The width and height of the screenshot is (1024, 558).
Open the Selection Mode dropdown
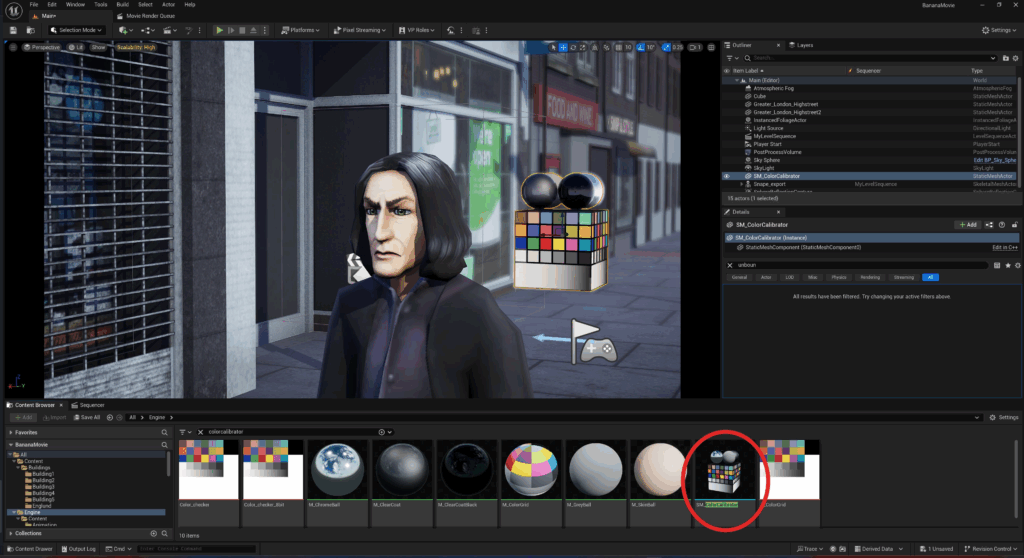[78, 30]
